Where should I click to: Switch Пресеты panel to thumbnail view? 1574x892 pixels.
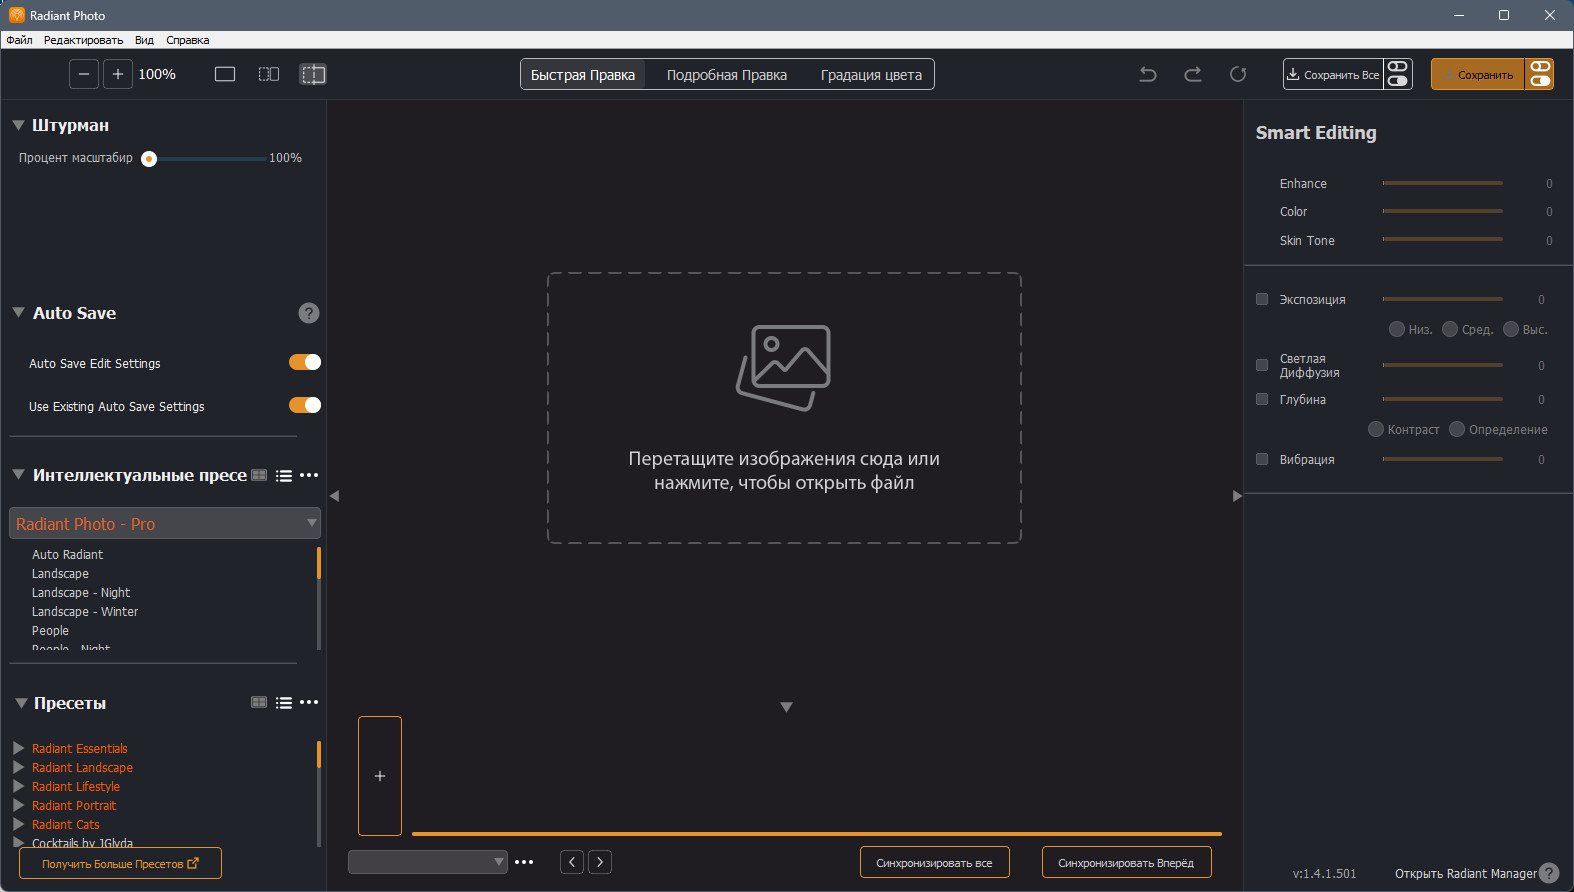coord(259,703)
